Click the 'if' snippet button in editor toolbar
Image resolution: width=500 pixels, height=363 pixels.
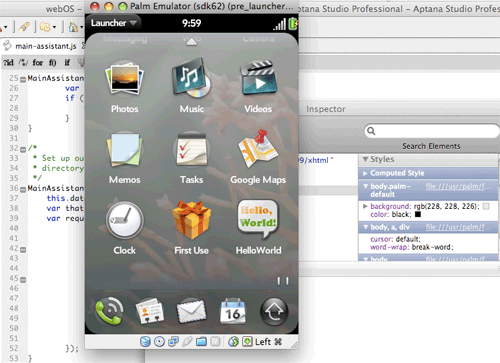(x=67, y=62)
